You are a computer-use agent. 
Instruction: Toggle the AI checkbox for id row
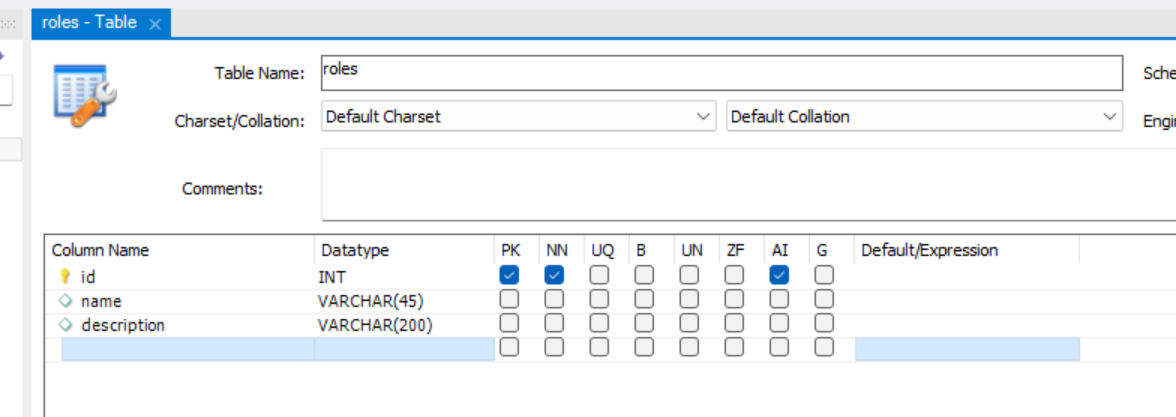(x=779, y=275)
